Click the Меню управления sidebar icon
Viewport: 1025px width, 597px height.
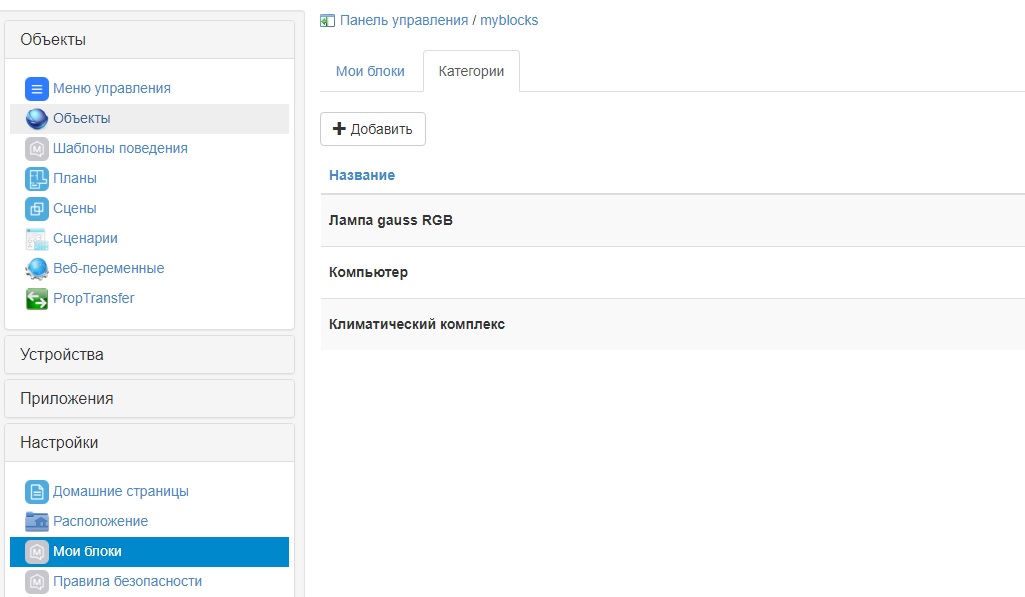coord(37,88)
